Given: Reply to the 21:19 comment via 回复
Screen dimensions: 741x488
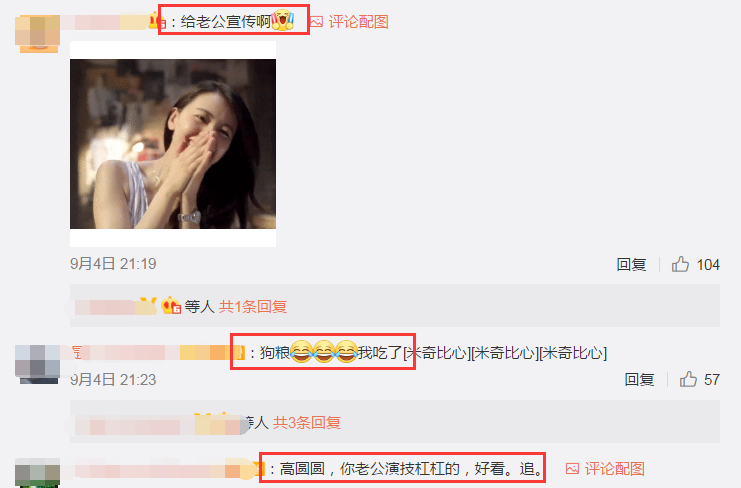Looking at the screenshot, I should tap(631, 264).
